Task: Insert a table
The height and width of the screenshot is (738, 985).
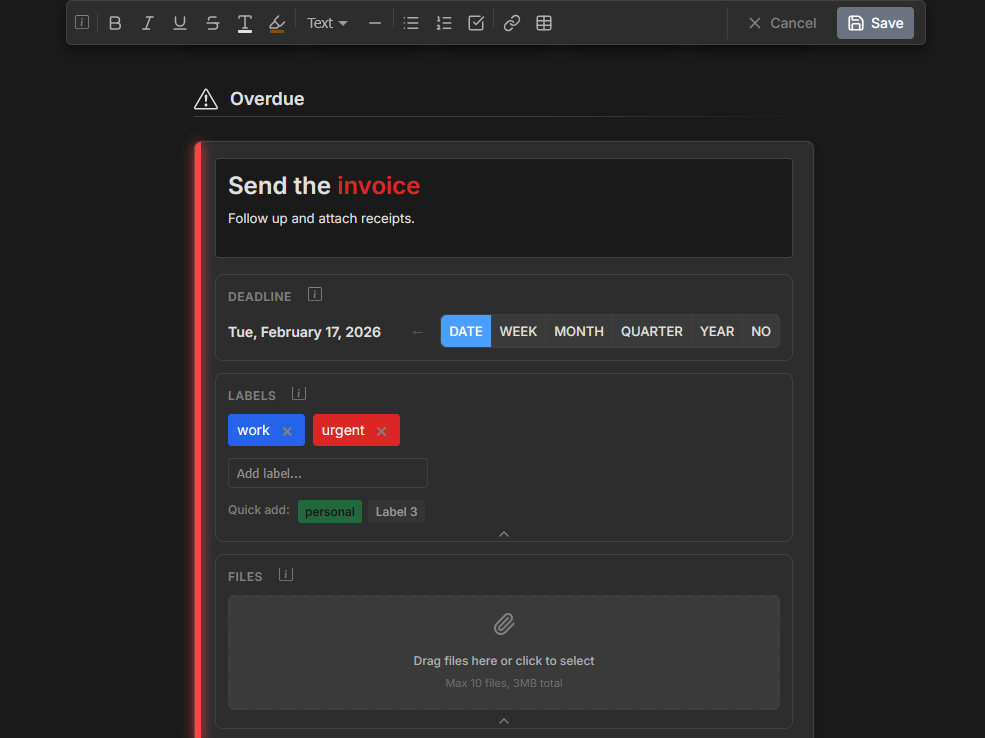Action: (544, 22)
